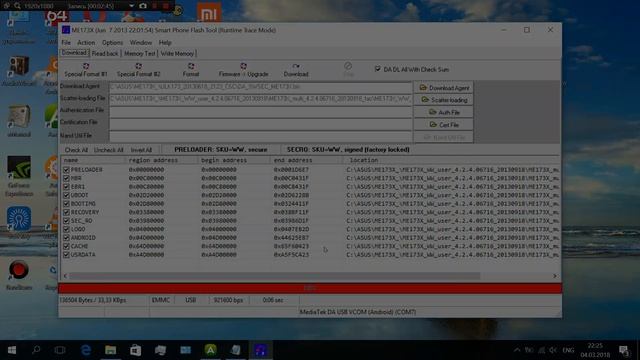This screenshot has height=360, width=640.
Task: Open the Options menu
Action: (x=112, y=42)
